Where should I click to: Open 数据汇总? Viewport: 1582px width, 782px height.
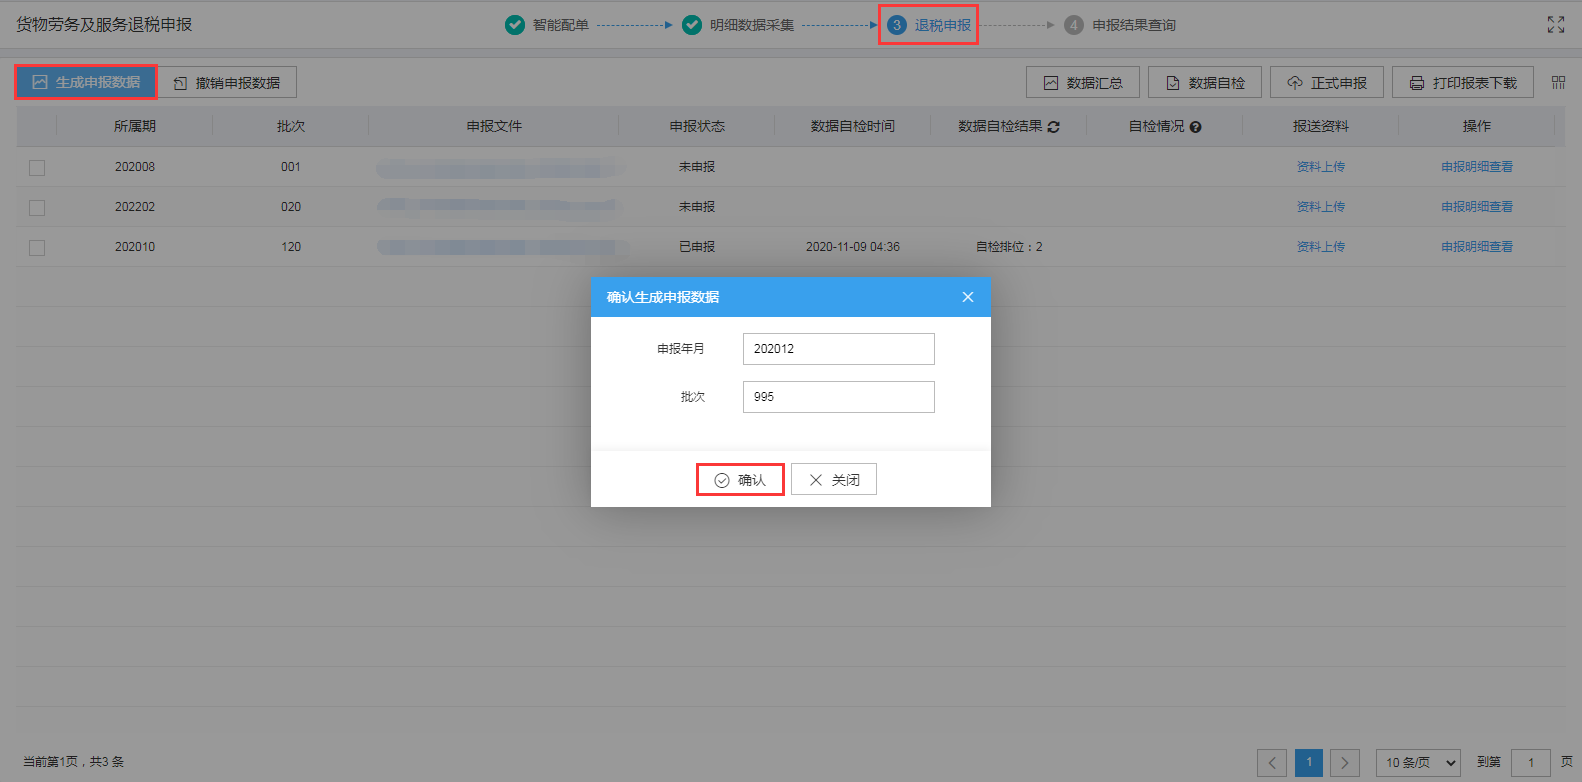1083,82
